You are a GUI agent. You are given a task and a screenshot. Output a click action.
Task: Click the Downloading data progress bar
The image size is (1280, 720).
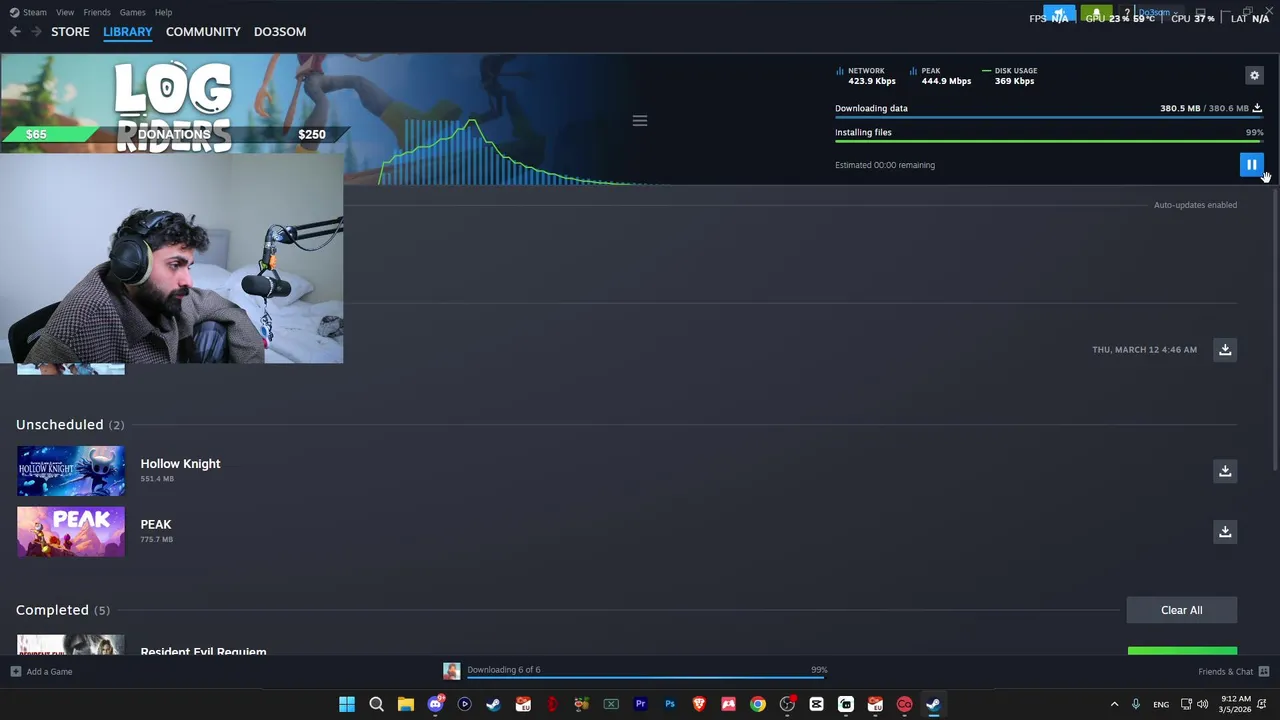(x=1049, y=117)
